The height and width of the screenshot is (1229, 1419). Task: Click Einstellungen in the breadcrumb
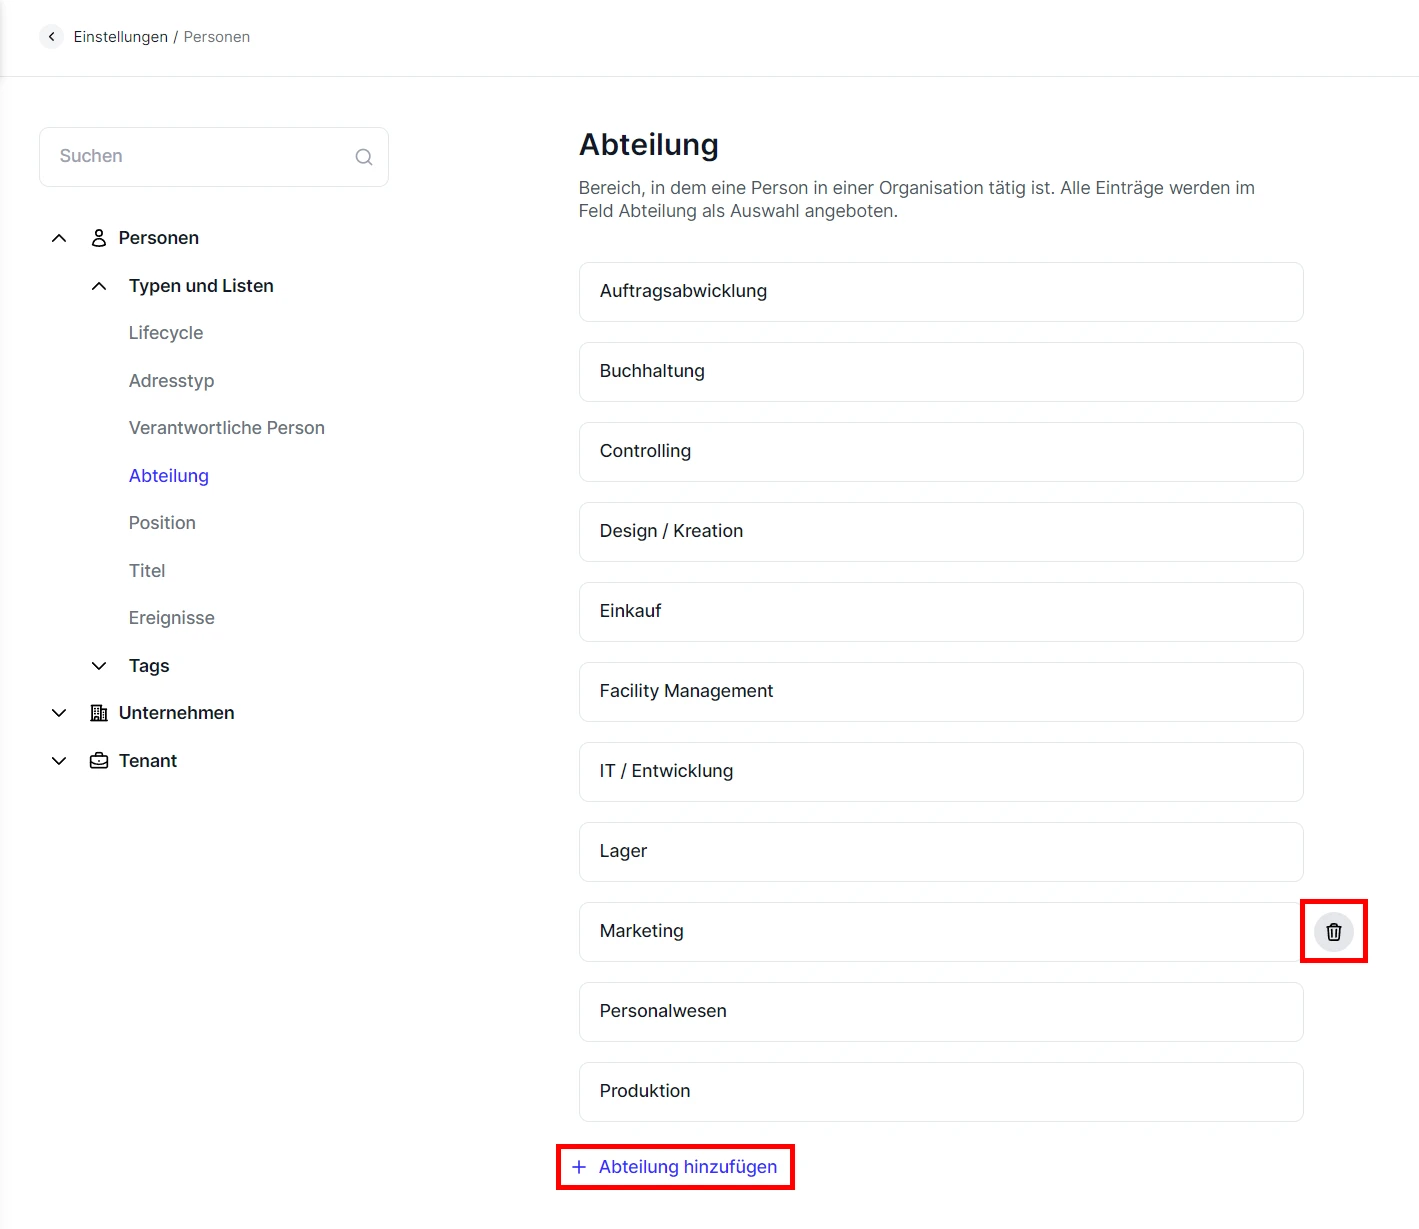pos(120,37)
